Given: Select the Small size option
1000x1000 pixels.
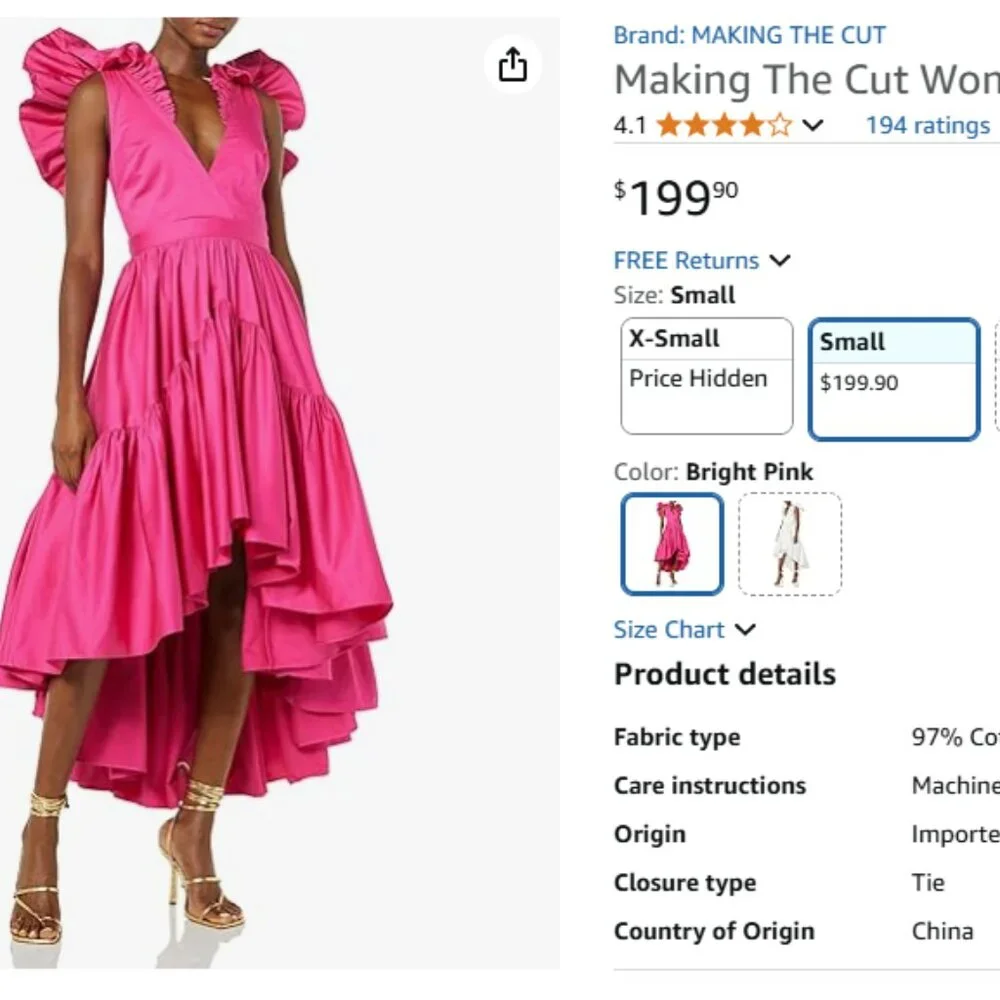Looking at the screenshot, I should coord(893,378).
